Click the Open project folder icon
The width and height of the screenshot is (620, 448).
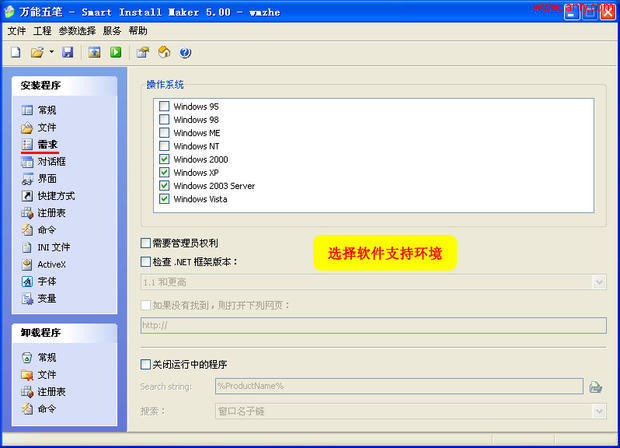pyautogui.click(x=37, y=52)
